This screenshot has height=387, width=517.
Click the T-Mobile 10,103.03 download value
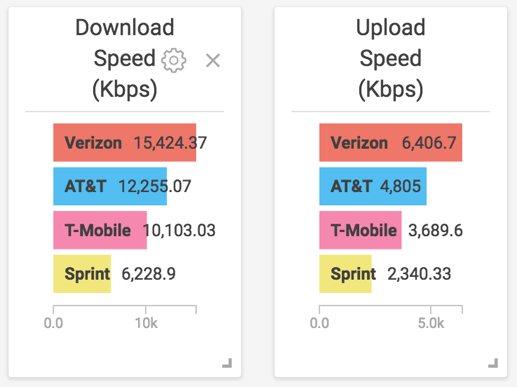coord(179,230)
